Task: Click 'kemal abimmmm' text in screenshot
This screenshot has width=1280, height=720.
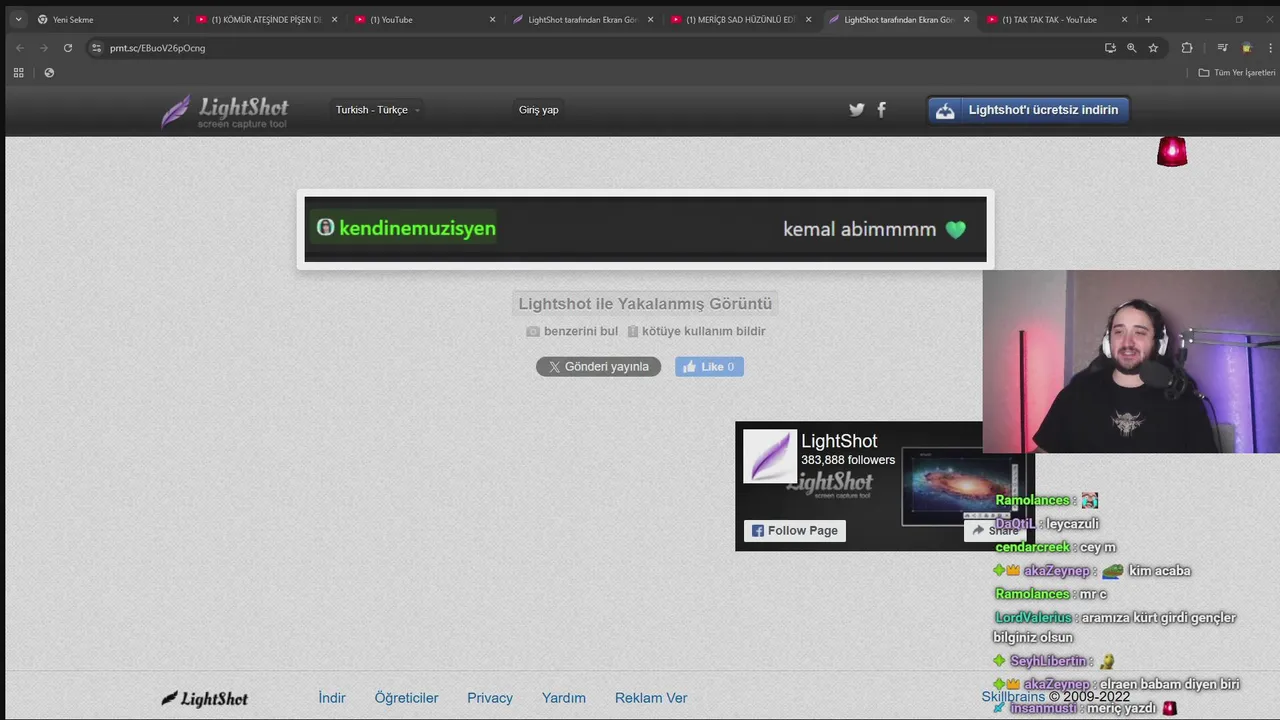Action: (x=859, y=229)
